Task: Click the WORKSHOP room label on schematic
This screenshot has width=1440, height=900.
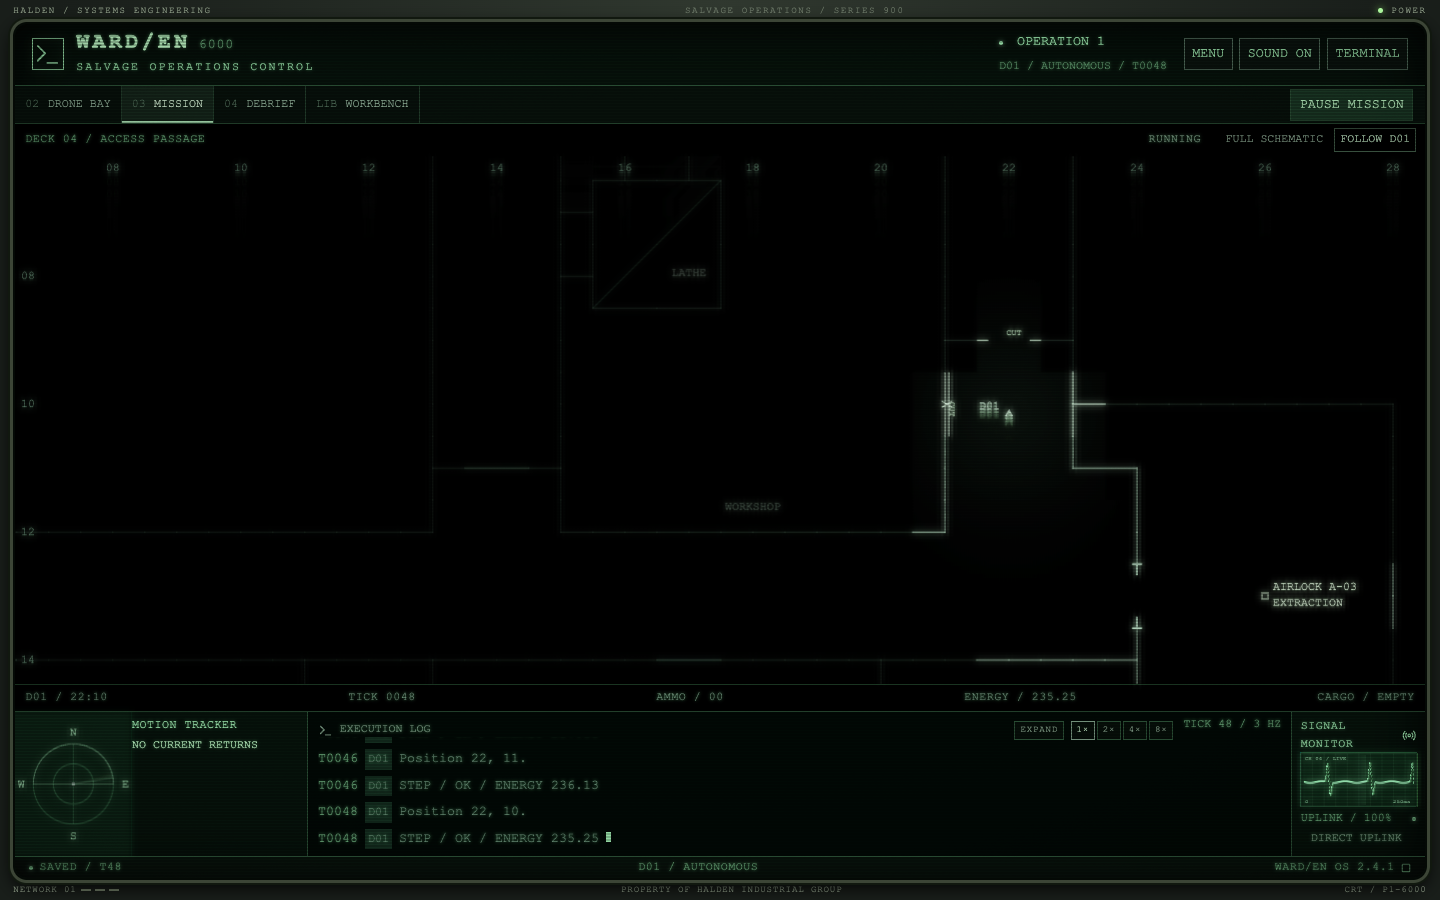Action: tap(752, 507)
